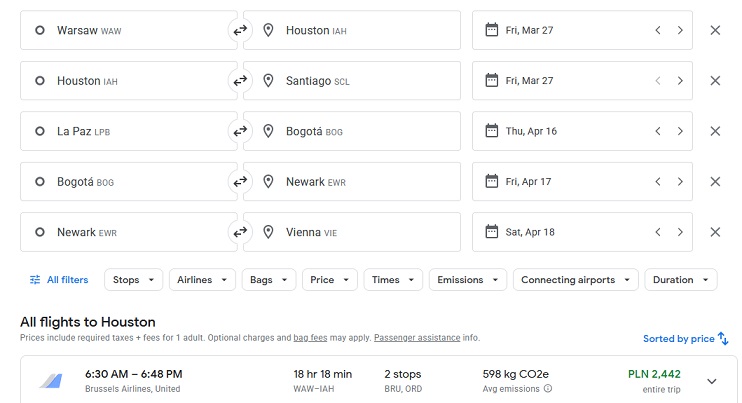Open All filters panel

pos(59,280)
